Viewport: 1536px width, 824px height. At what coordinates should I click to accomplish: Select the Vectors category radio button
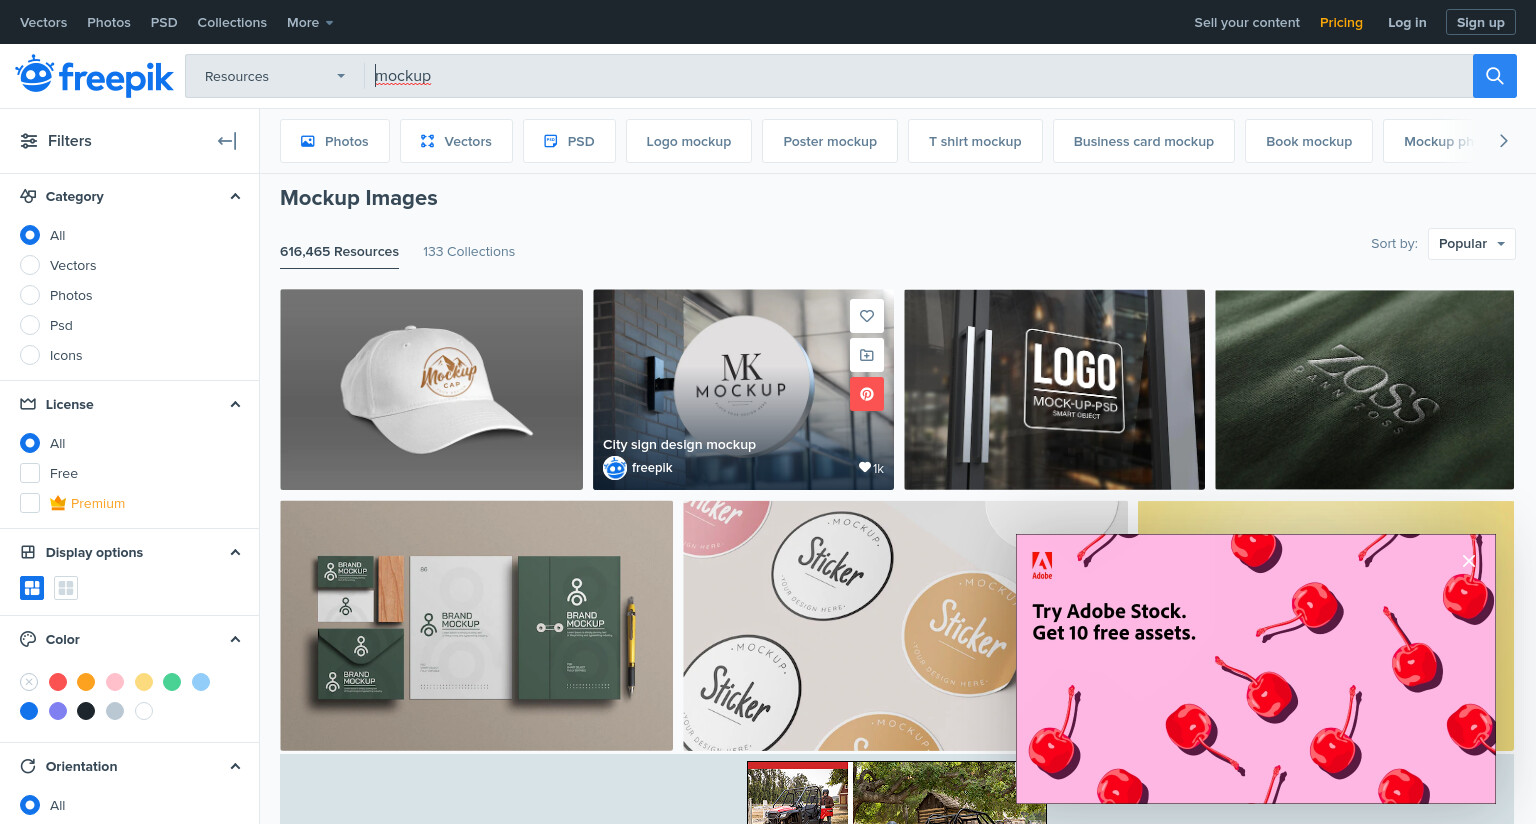tap(30, 265)
